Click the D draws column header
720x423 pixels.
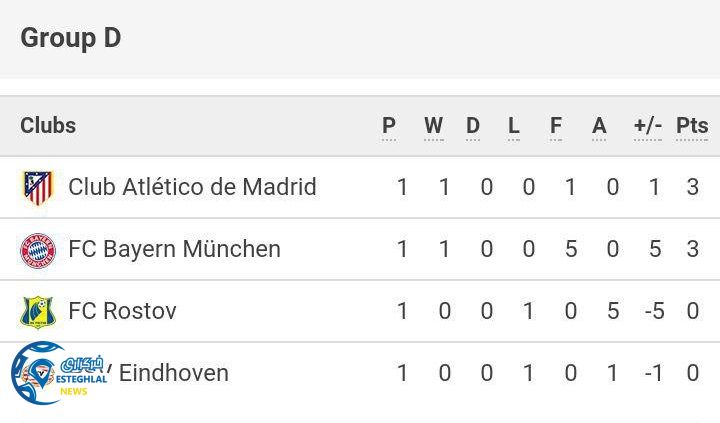473,126
